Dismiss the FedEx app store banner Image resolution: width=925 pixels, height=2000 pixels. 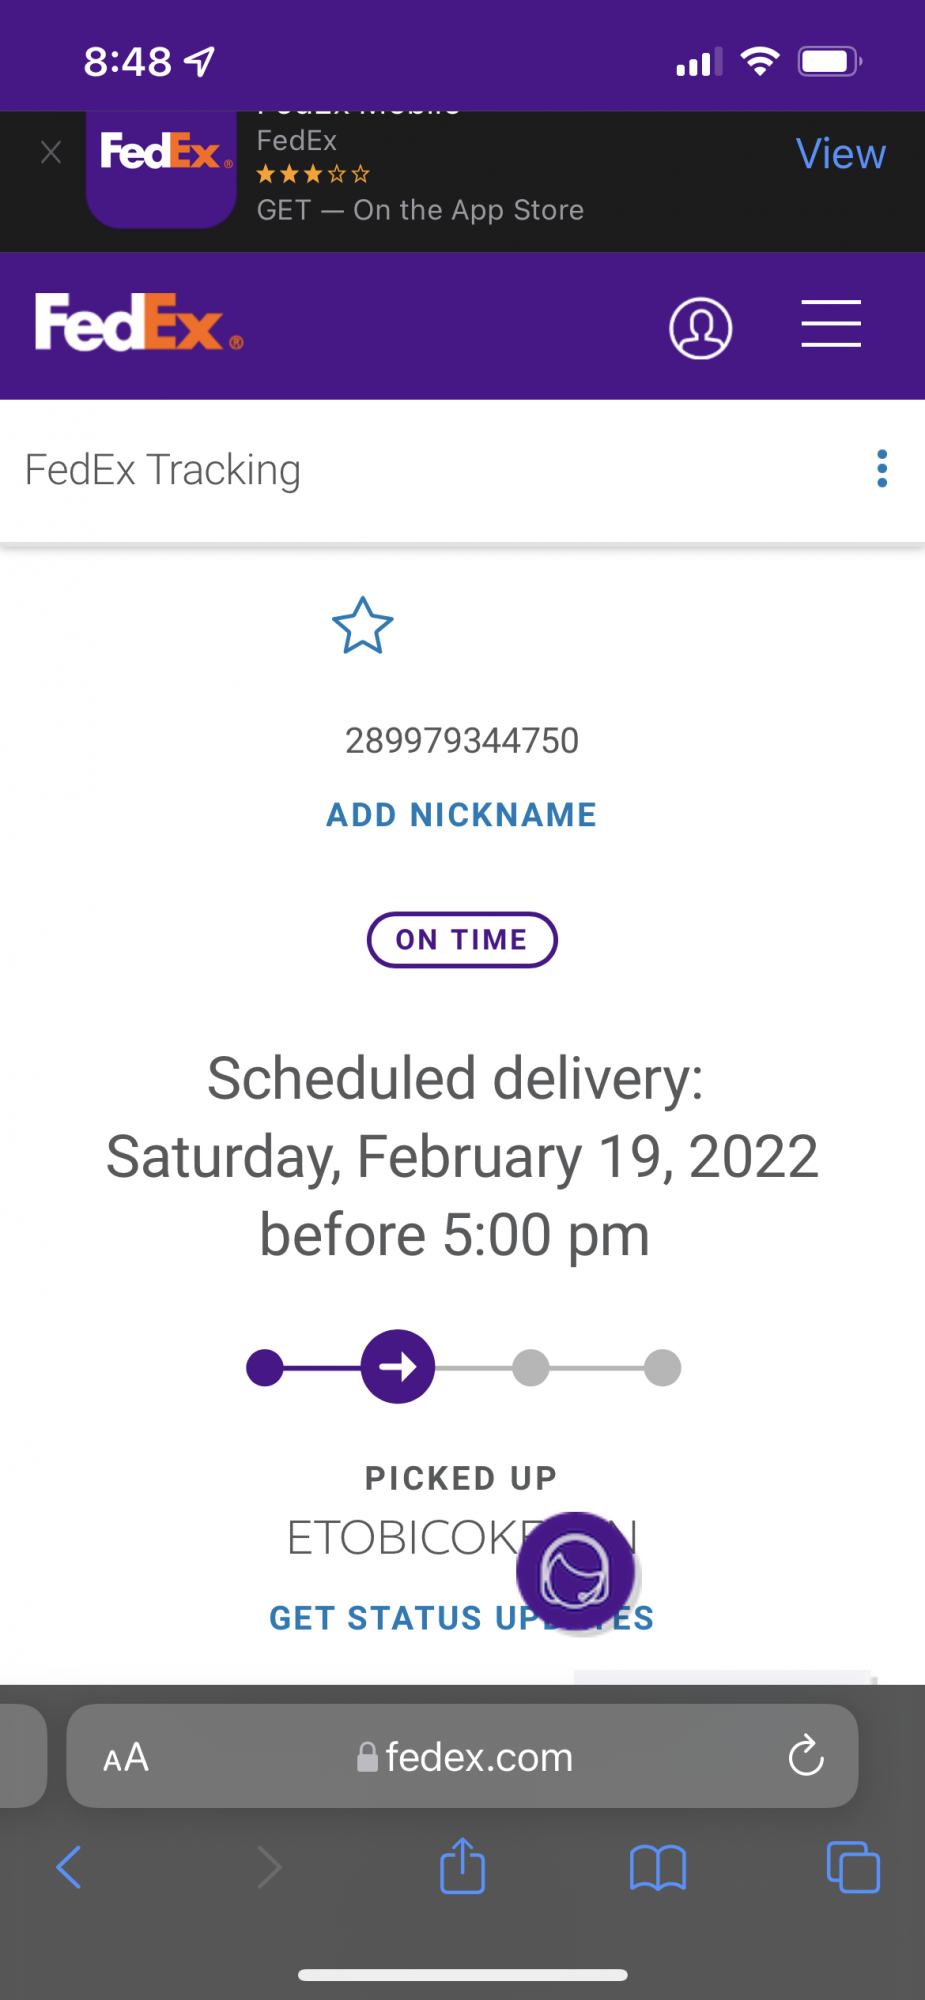pos(51,152)
